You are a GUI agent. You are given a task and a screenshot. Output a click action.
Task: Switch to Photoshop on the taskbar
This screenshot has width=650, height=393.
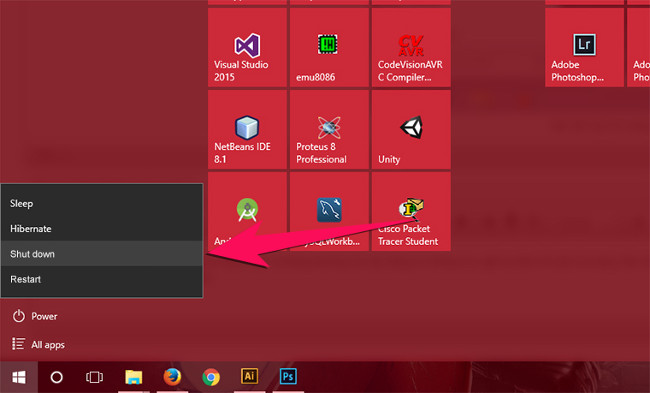click(288, 376)
